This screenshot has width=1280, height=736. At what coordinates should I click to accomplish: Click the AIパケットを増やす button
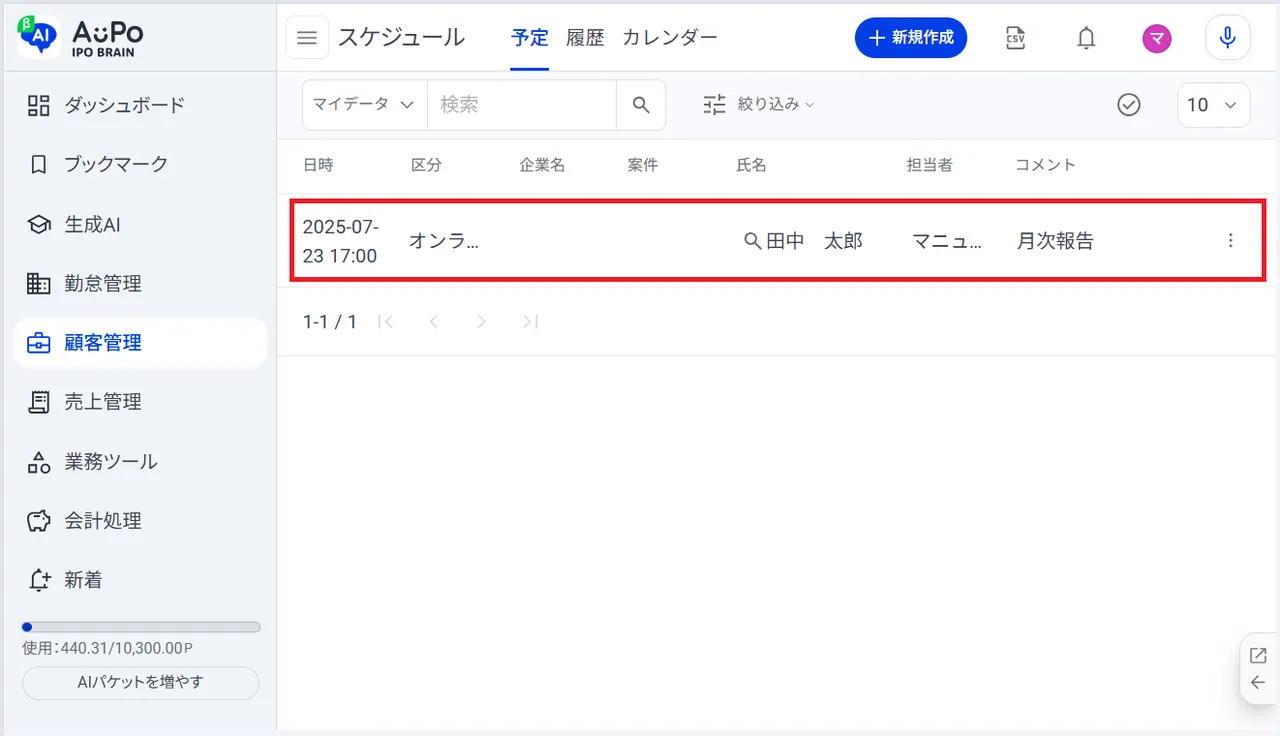tap(141, 683)
